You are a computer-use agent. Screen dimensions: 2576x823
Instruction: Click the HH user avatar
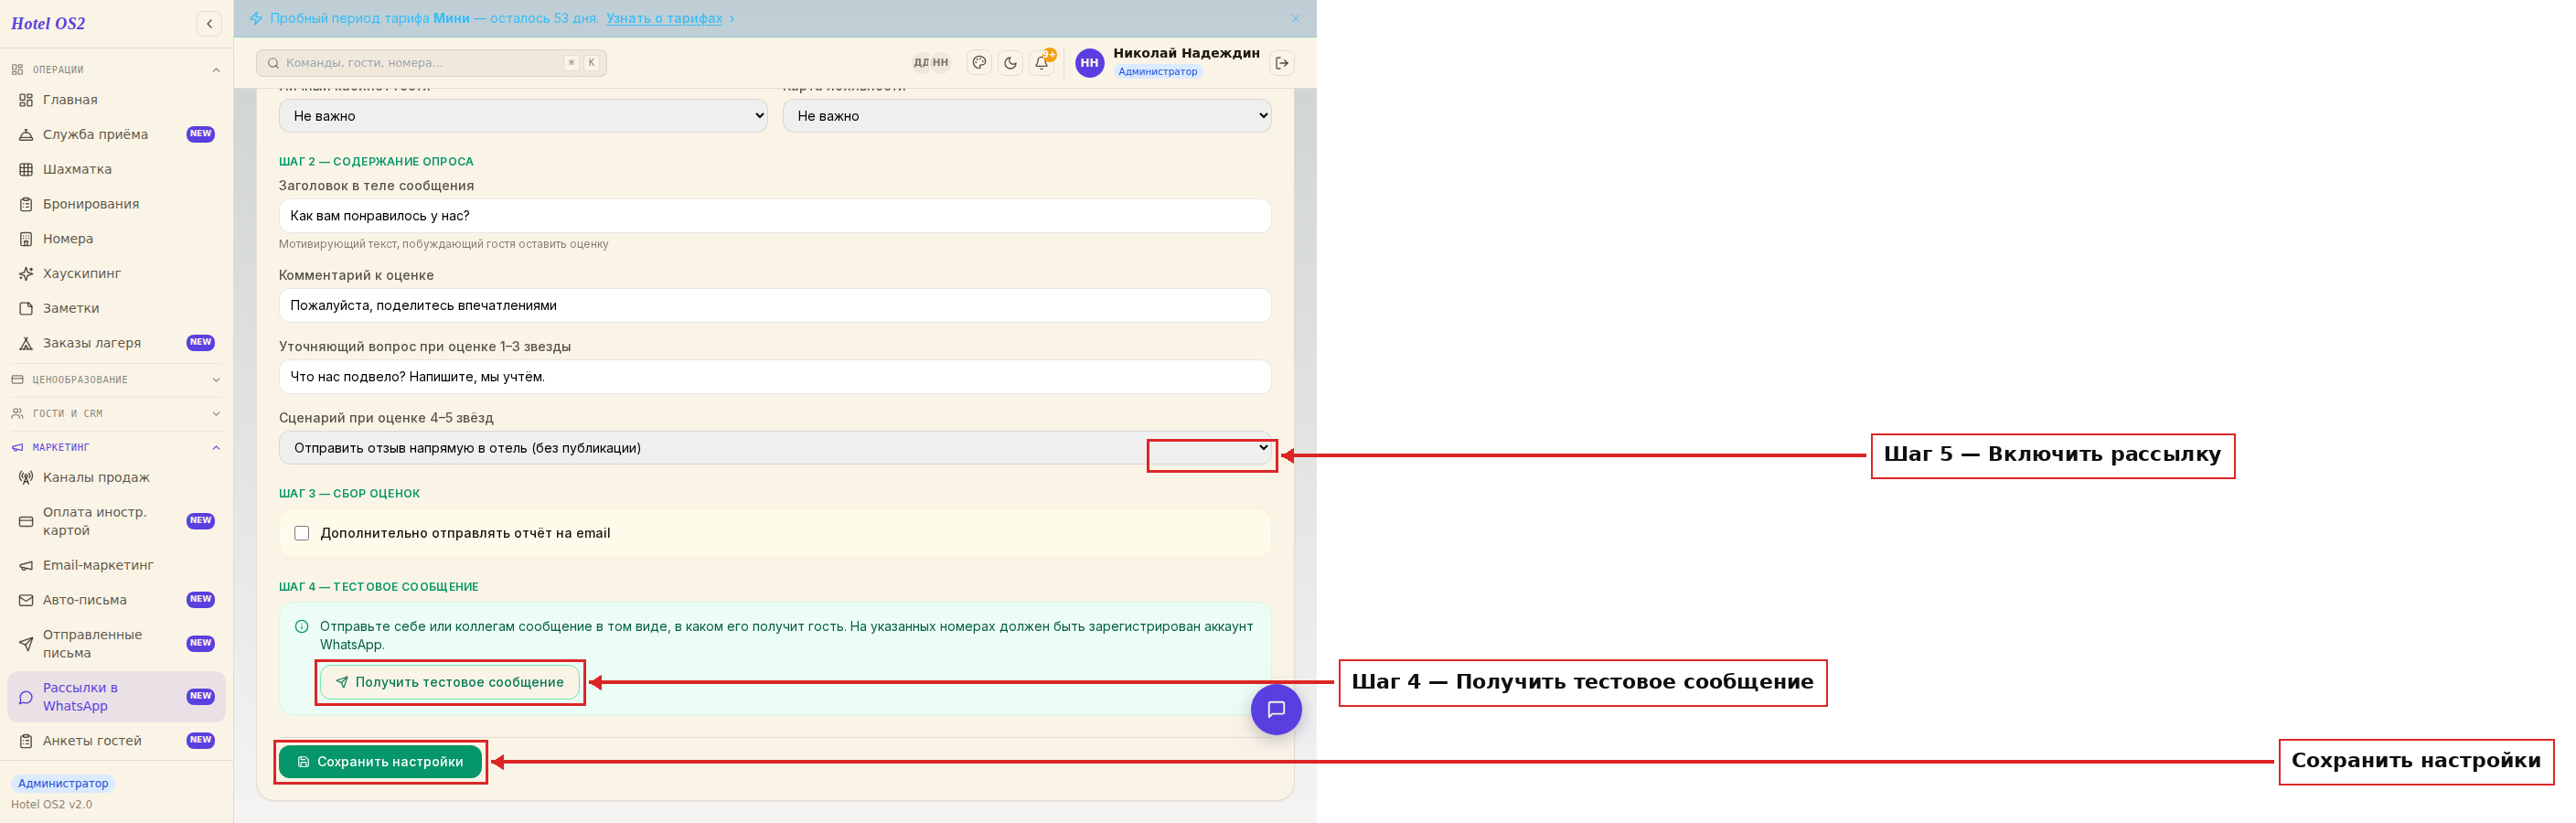(x=1089, y=63)
